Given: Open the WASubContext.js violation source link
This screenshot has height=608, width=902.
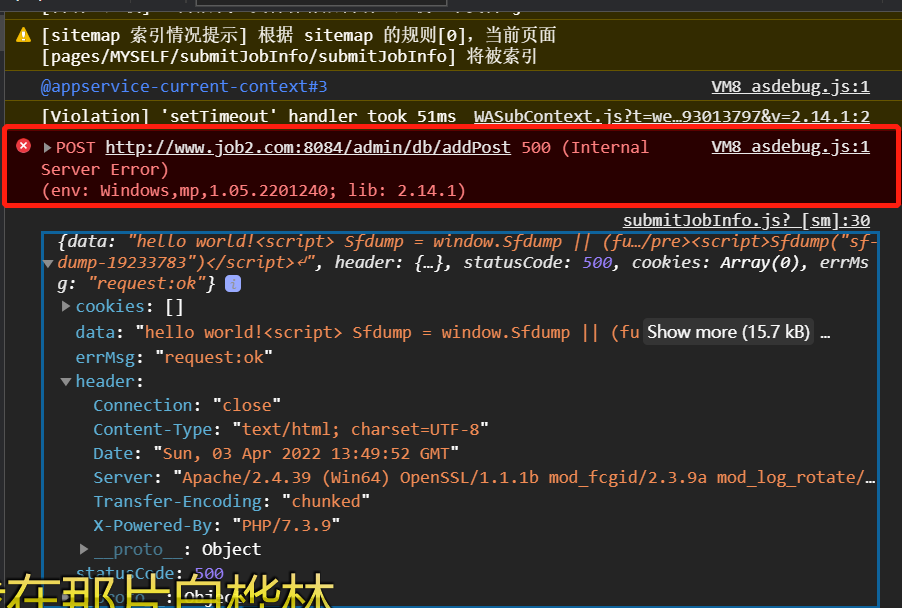Looking at the screenshot, I should [672, 117].
